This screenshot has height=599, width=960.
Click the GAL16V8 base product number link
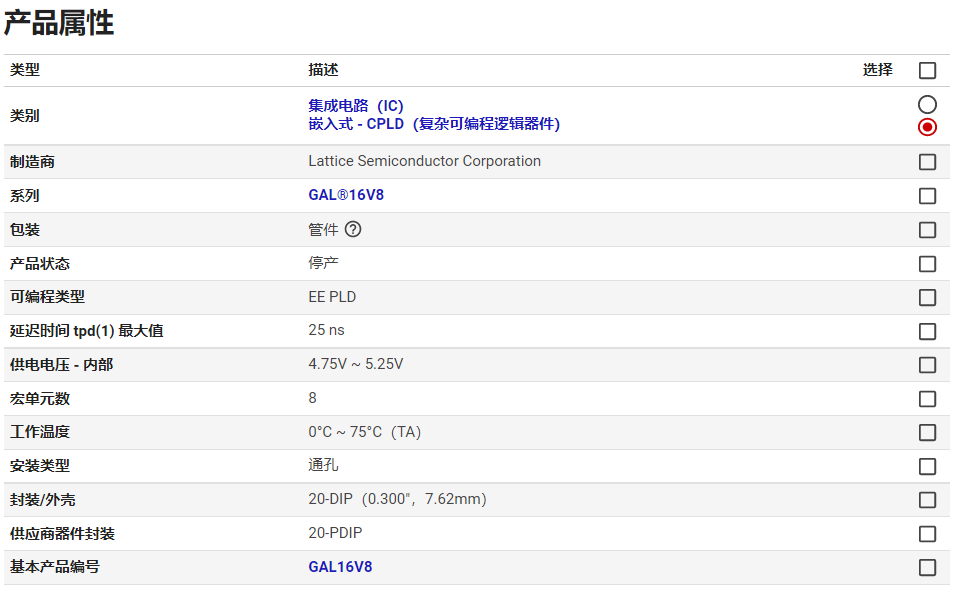(340, 567)
